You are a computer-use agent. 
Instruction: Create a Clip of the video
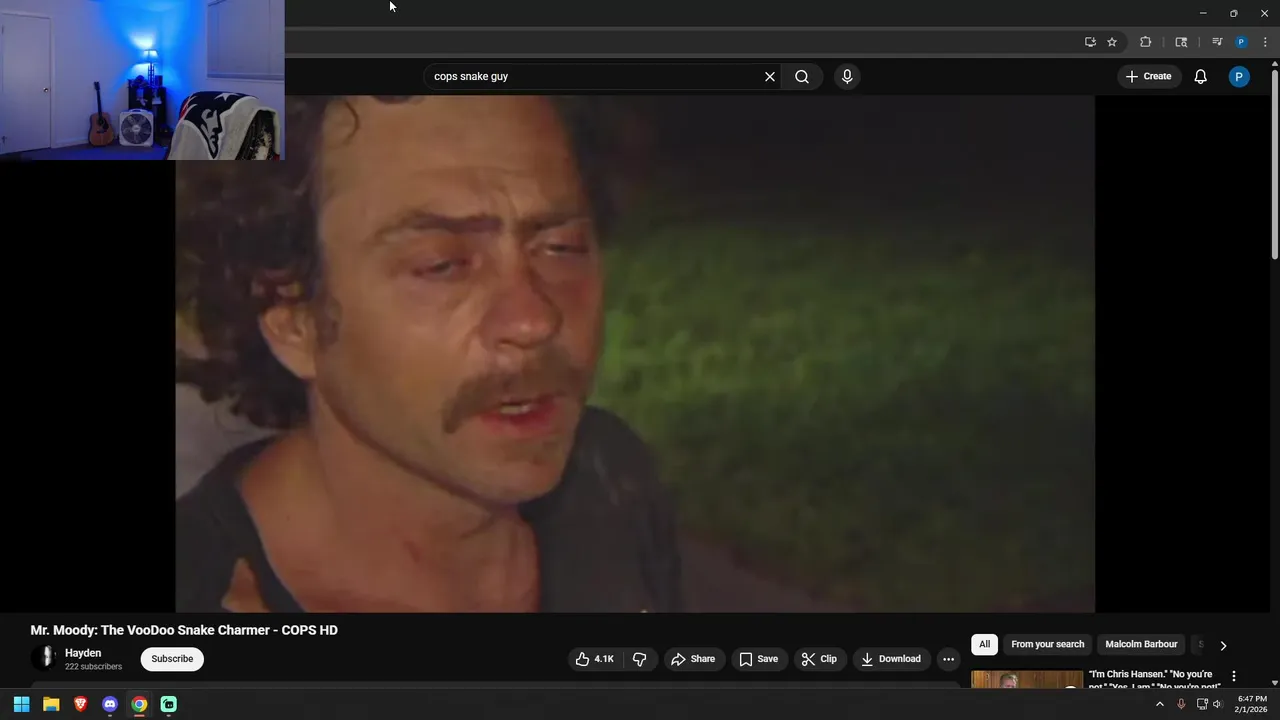(819, 659)
